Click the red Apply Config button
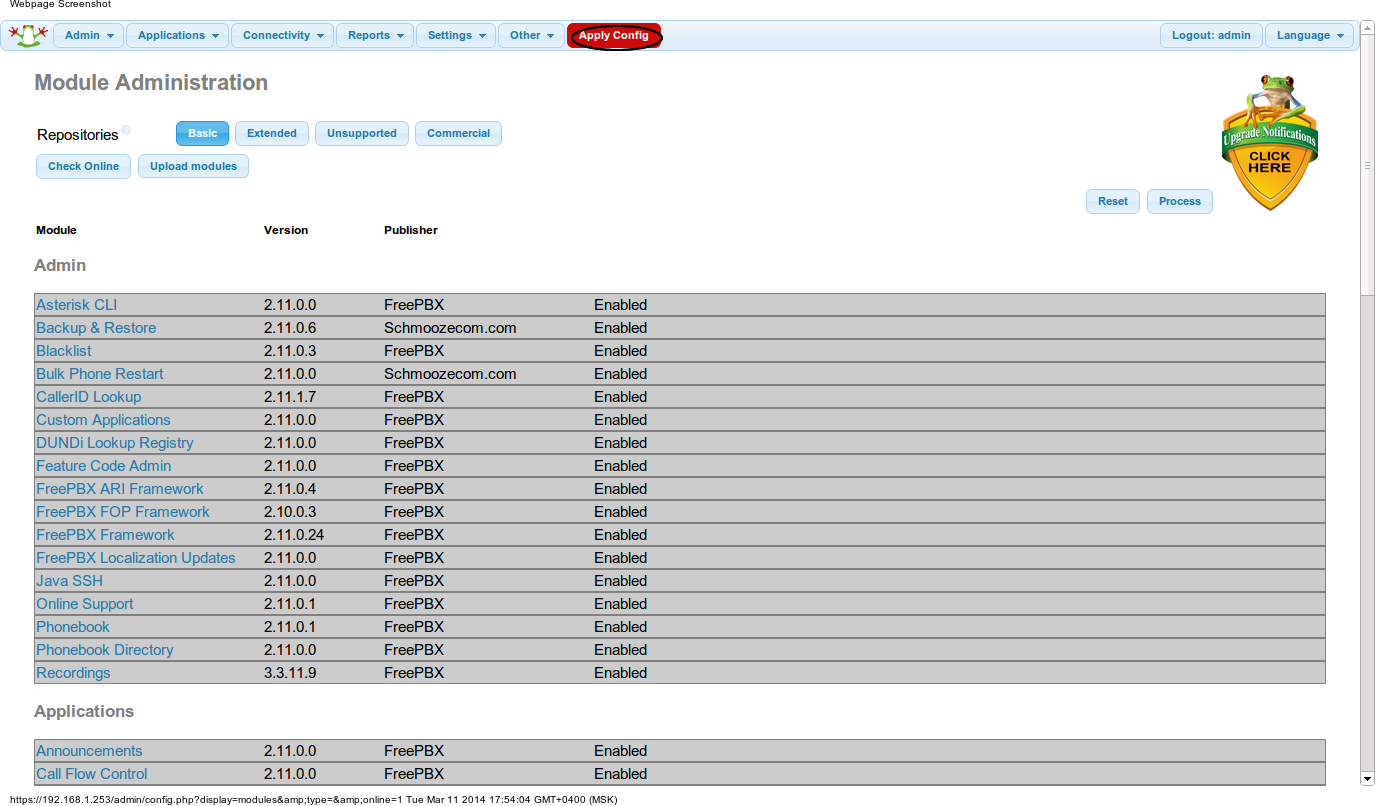Image resolution: width=1375 pixels, height=806 pixels. click(614, 35)
